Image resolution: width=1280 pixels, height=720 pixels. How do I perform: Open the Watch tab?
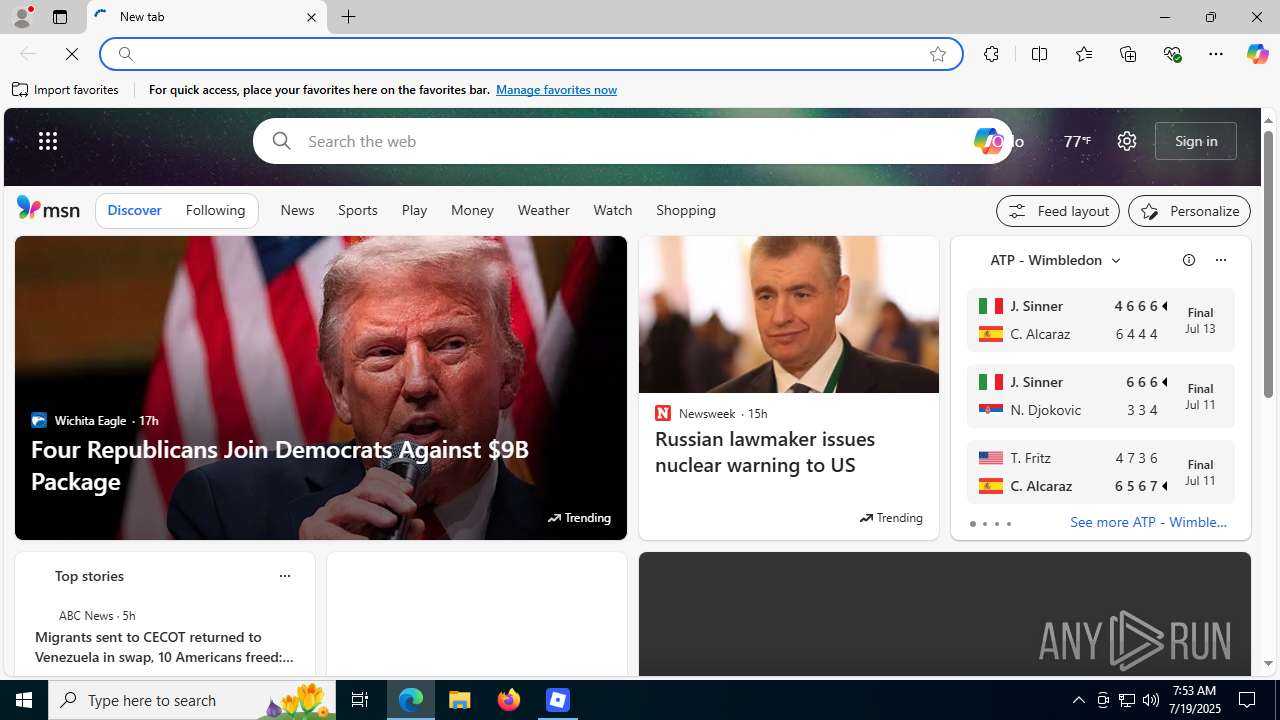(x=613, y=211)
